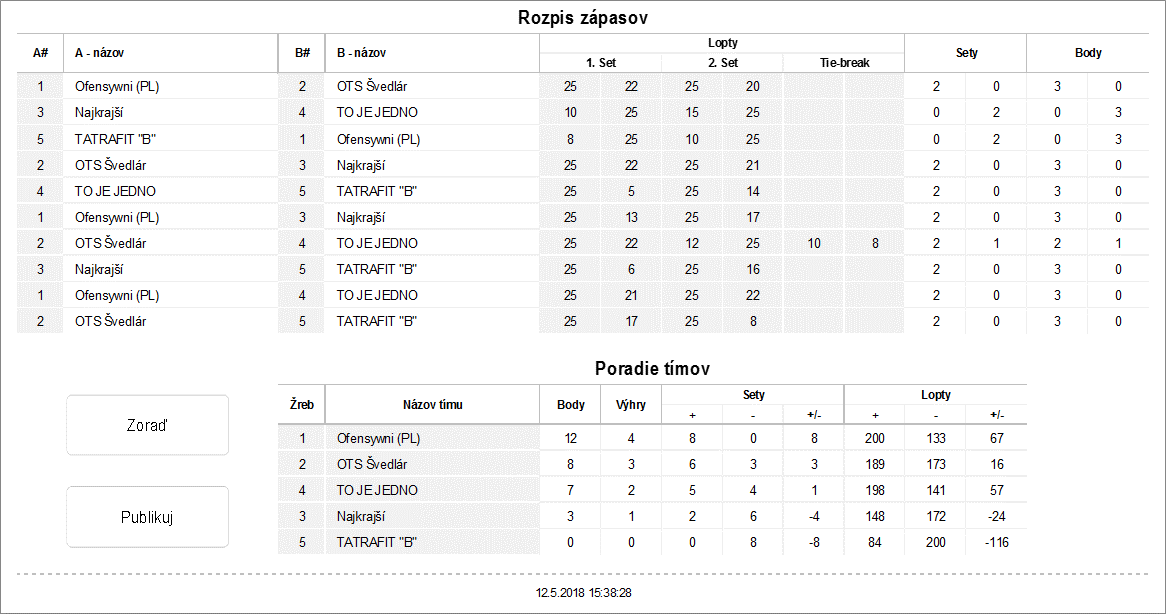Image resolution: width=1166 pixels, height=614 pixels.
Task: Click the "Poradie tímov" heading
Action: coord(652,369)
